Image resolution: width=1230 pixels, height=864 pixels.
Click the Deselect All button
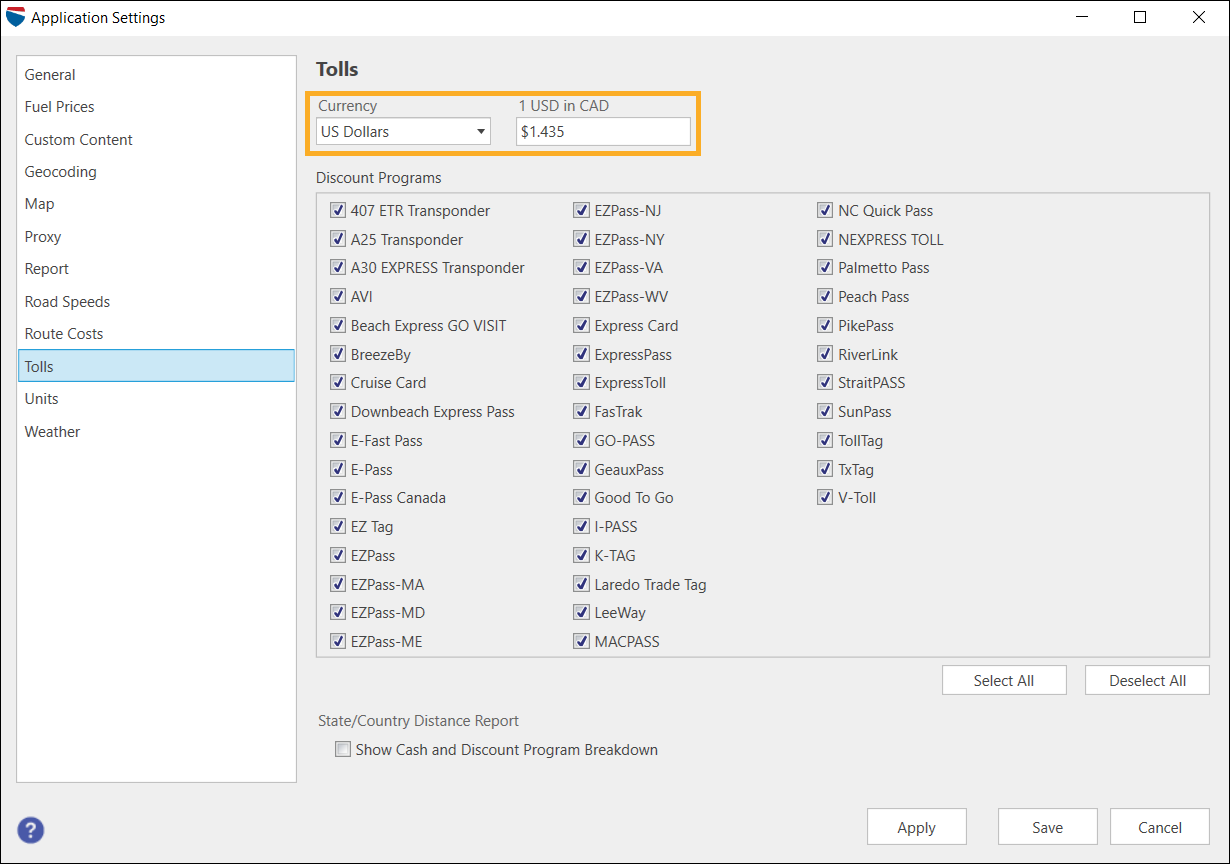tap(1147, 680)
